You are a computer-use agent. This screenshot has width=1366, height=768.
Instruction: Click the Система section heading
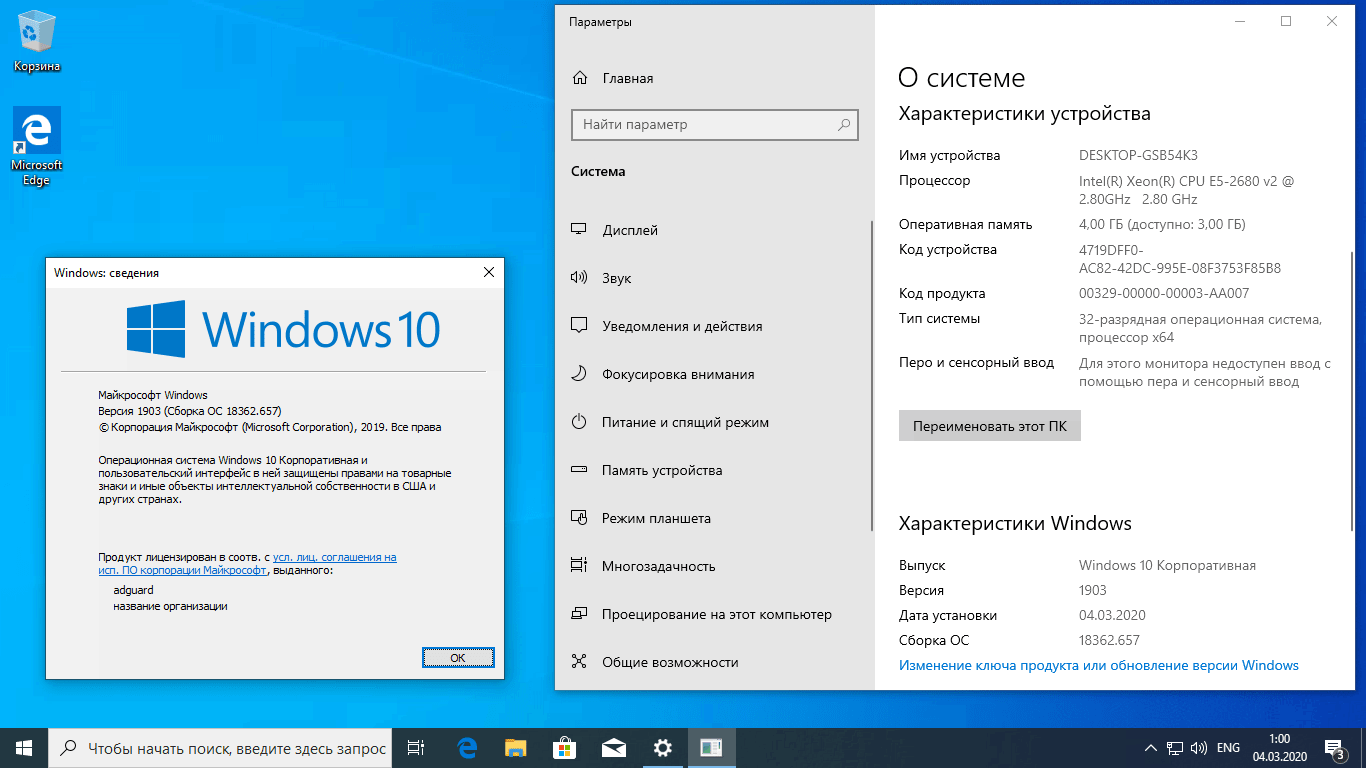coord(598,171)
